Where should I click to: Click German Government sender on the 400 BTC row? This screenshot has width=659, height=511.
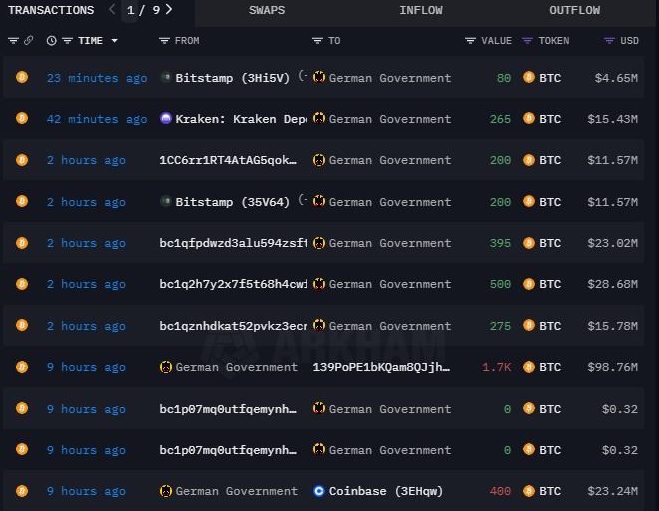pyautogui.click(x=236, y=491)
